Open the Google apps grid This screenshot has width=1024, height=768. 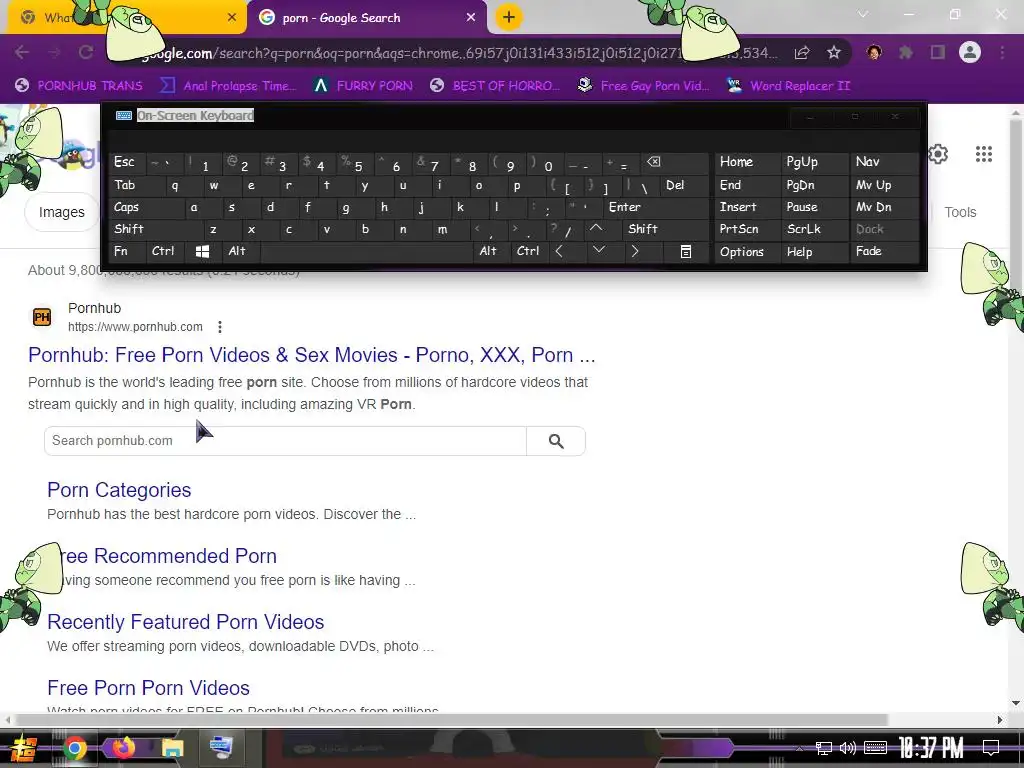(x=984, y=154)
